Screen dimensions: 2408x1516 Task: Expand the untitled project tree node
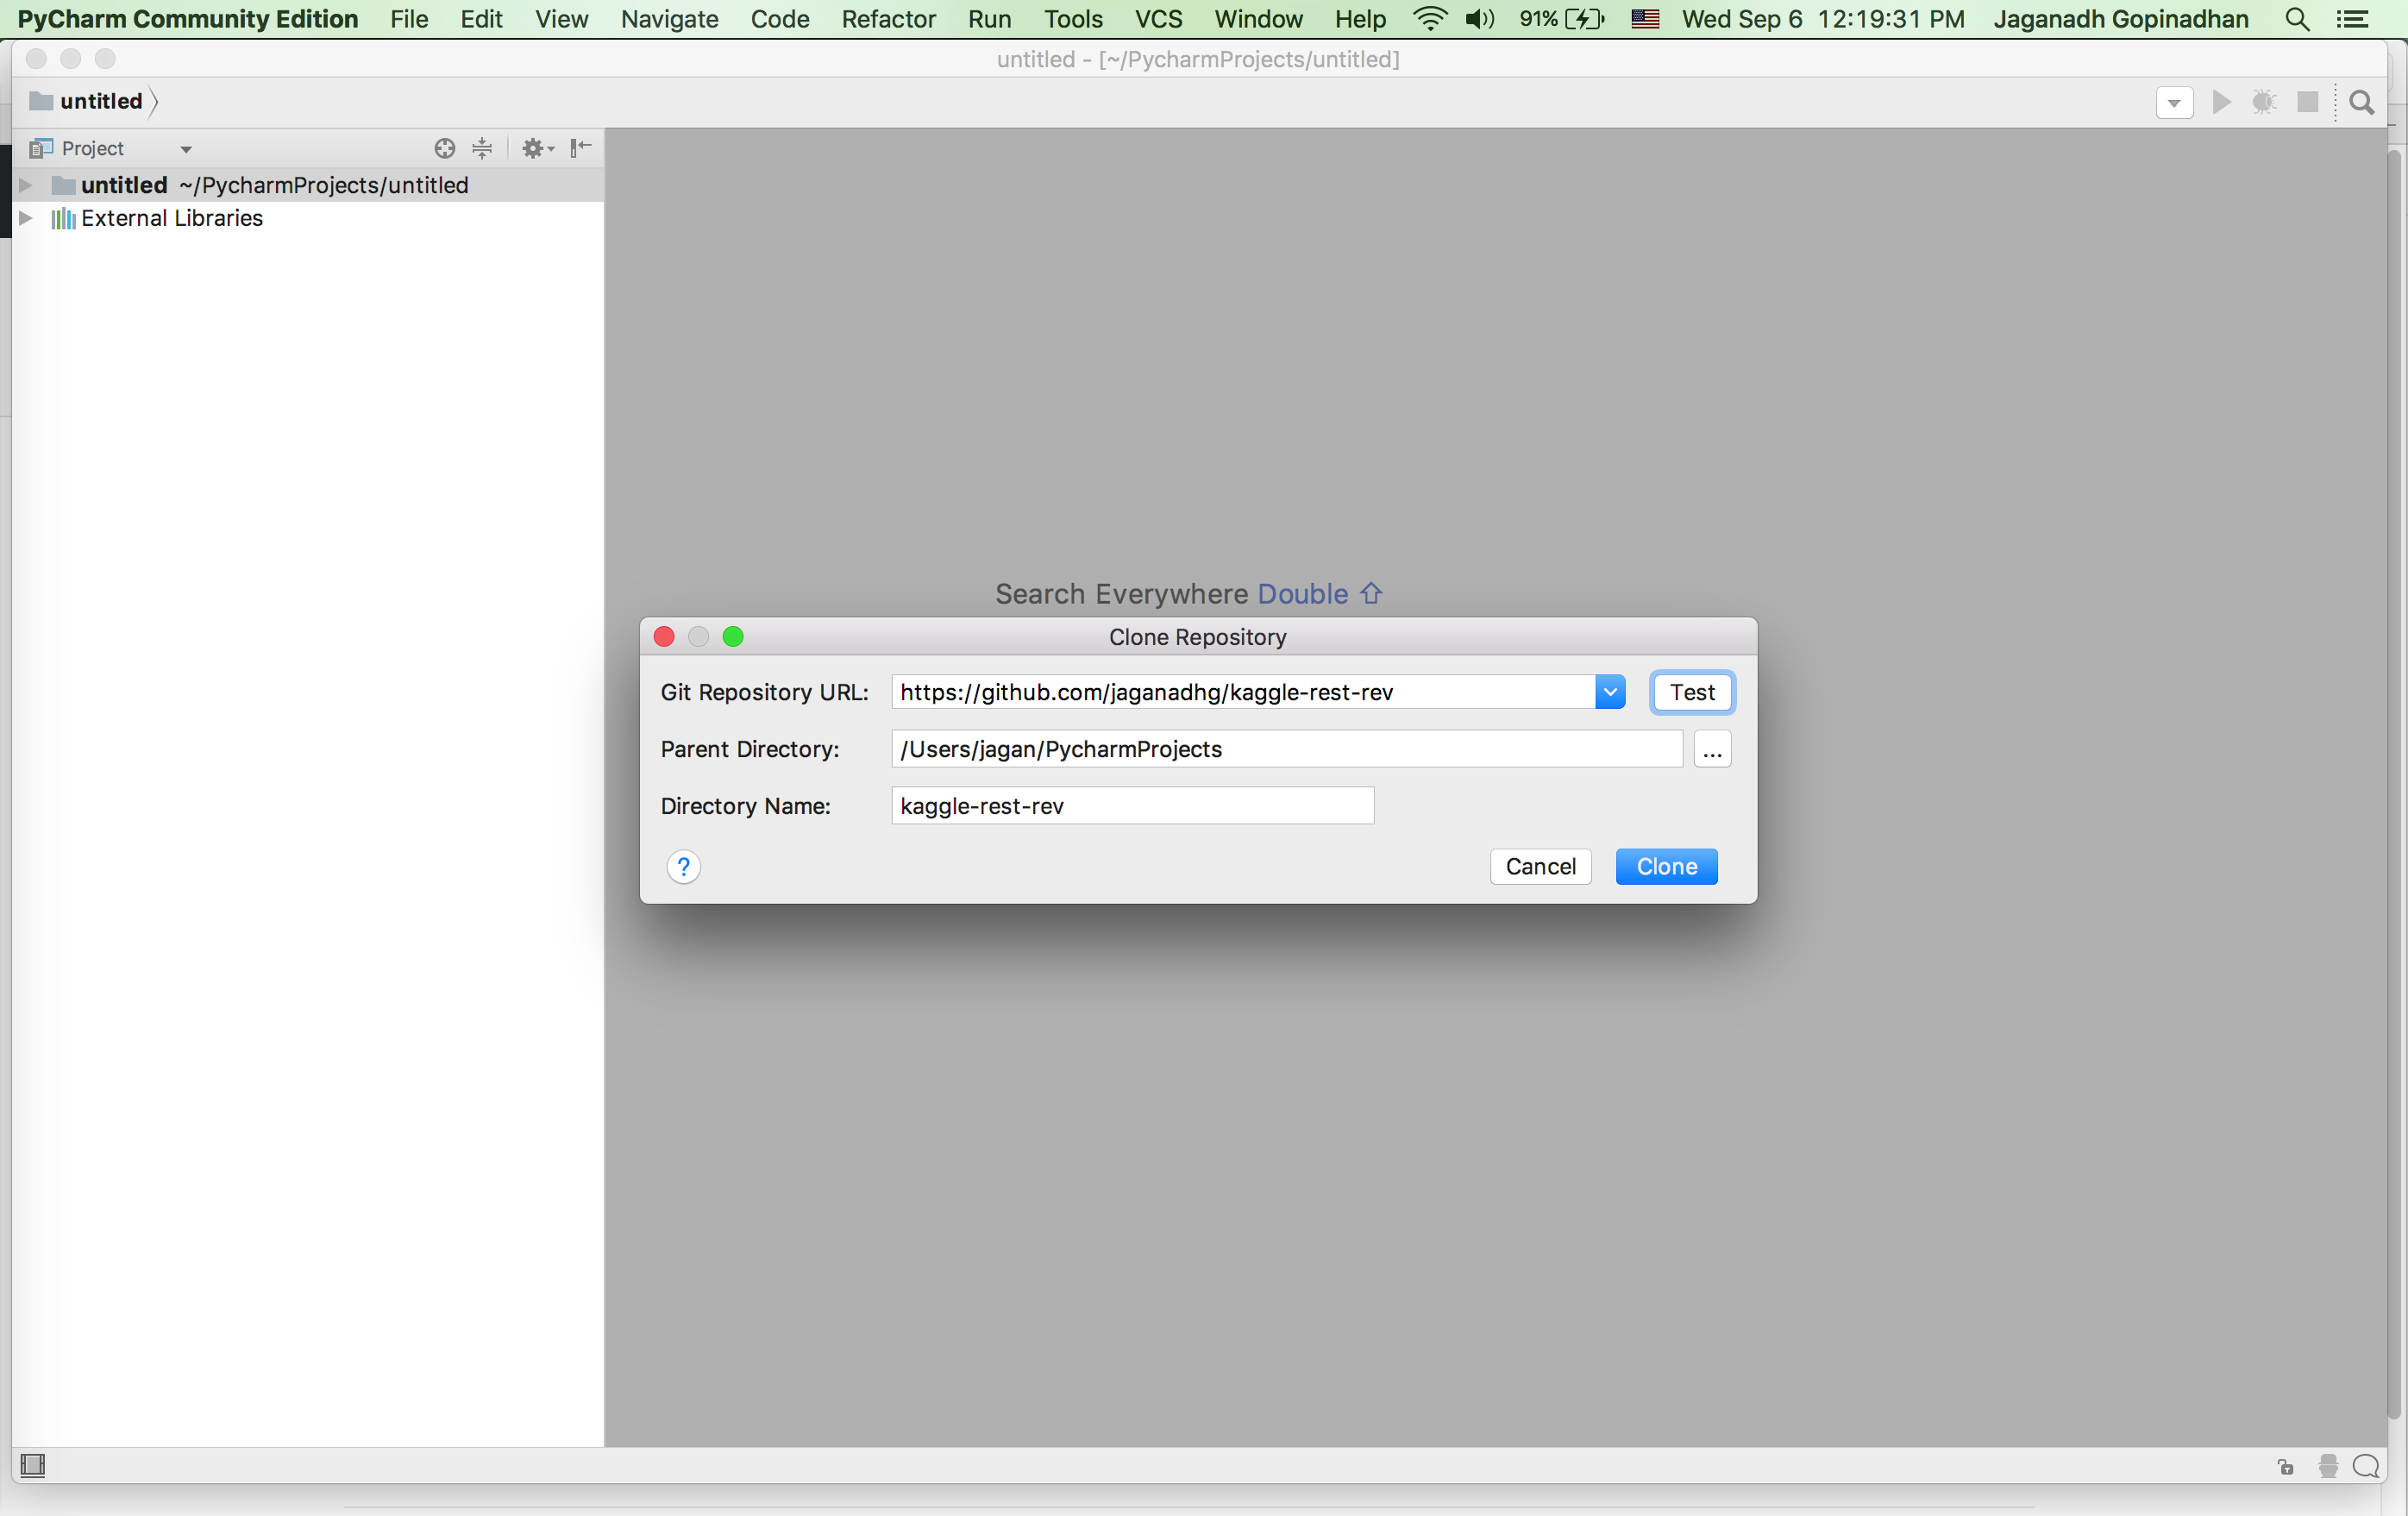[26, 185]
